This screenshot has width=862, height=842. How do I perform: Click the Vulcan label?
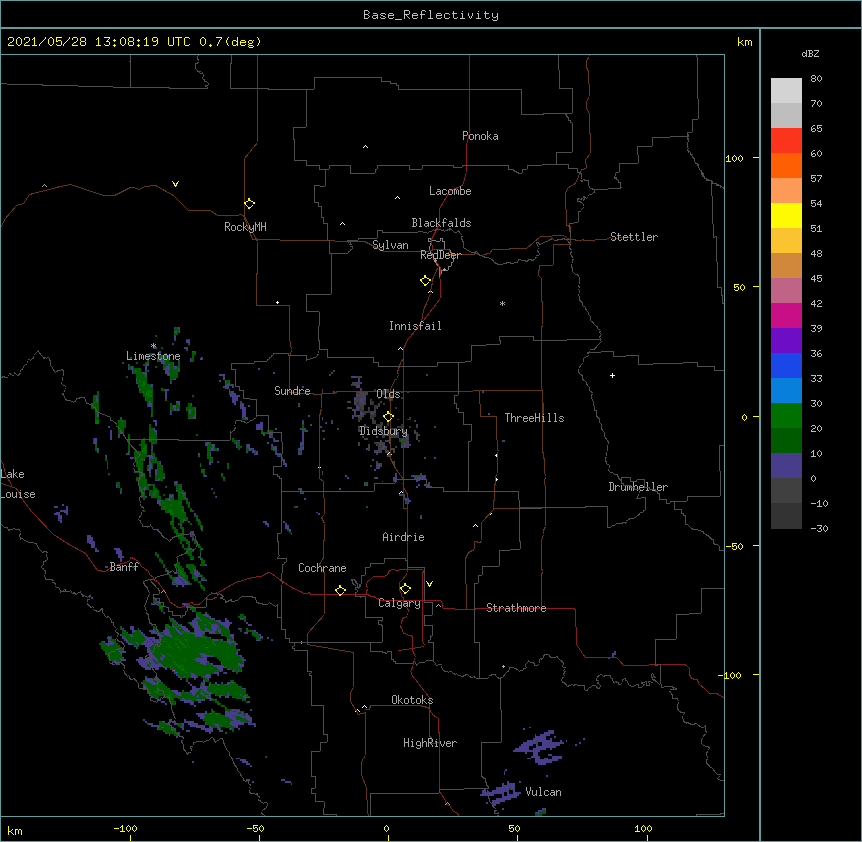[543, 792]
